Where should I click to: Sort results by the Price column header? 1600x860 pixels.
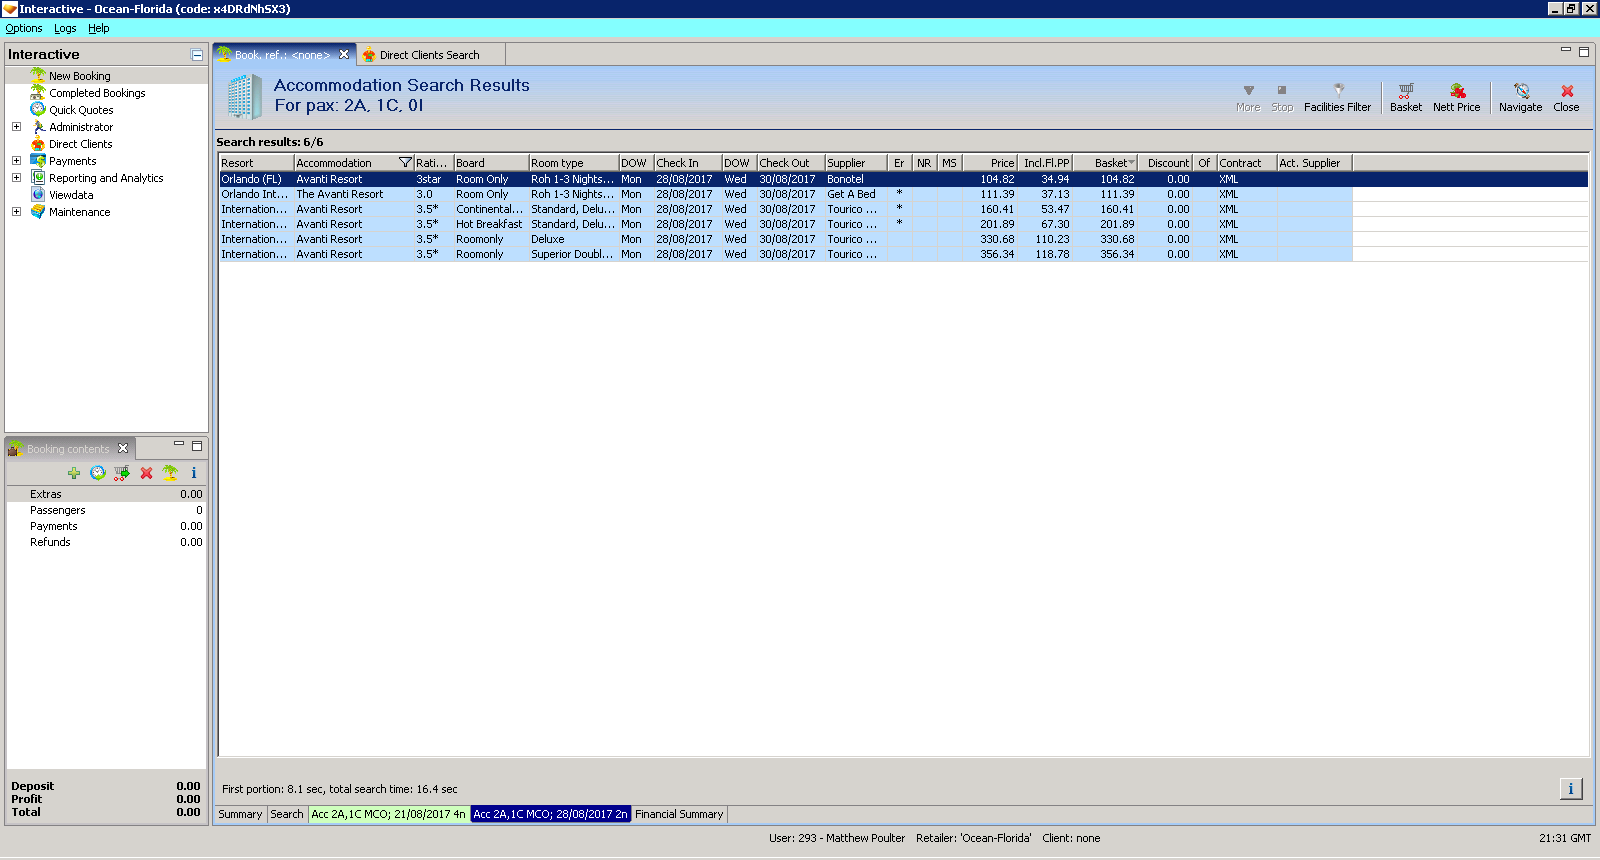991,163
